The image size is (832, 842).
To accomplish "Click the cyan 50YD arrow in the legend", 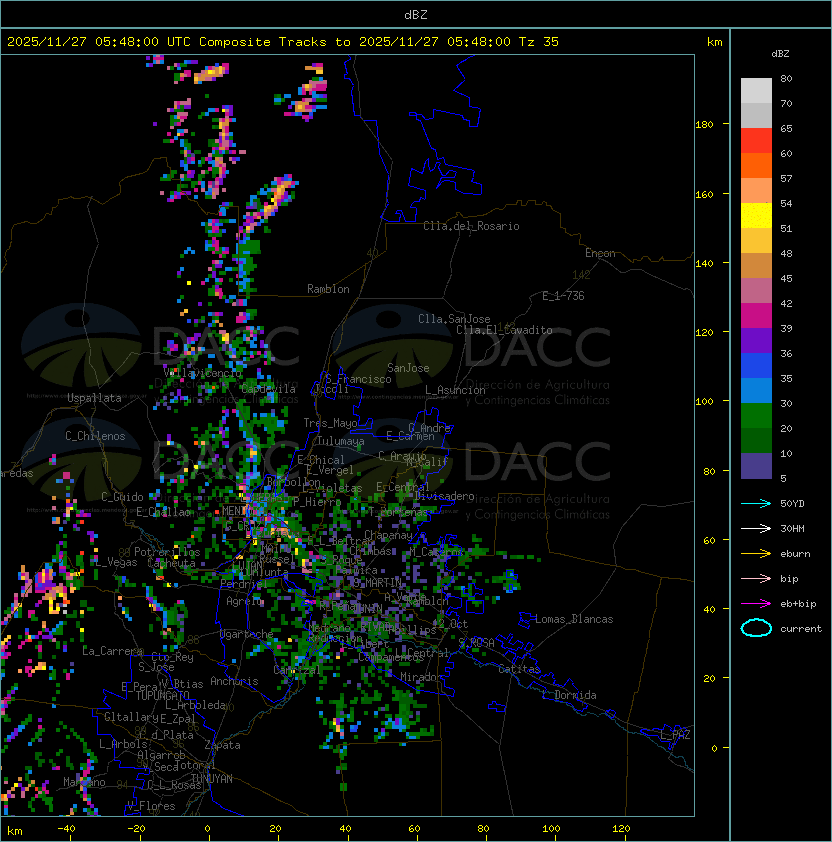I will coord(756,504).
